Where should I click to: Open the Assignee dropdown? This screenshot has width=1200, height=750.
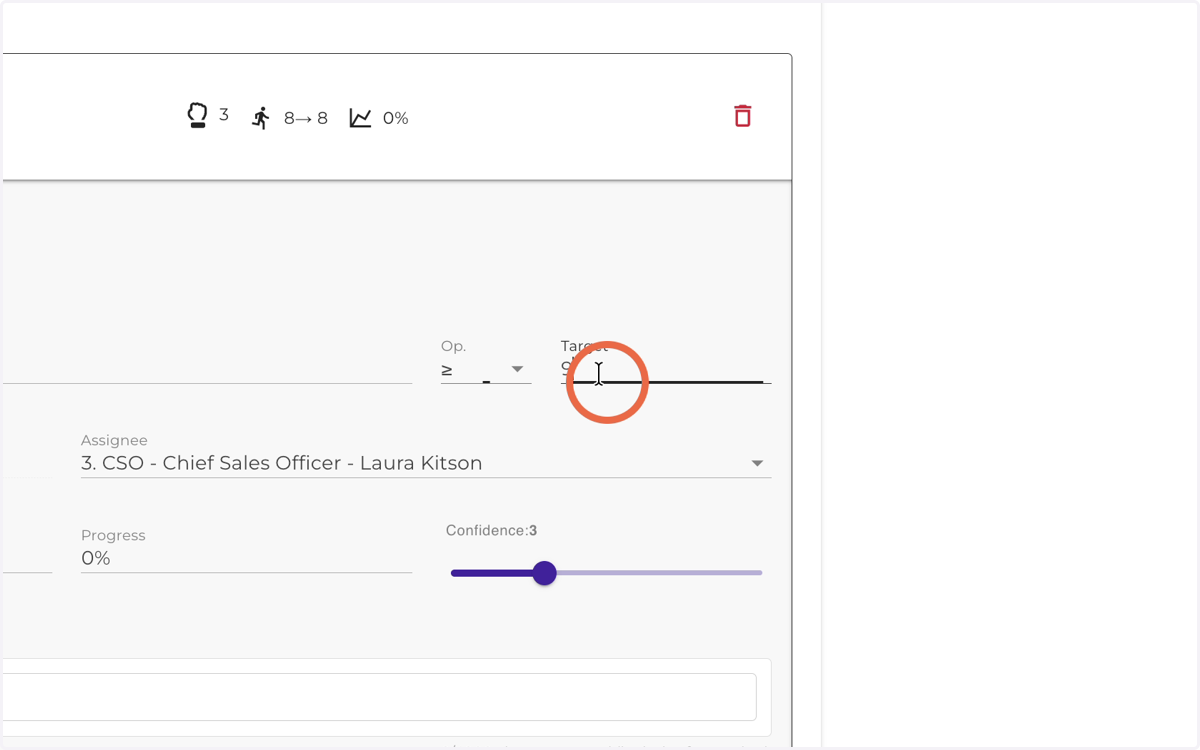(426, 463)
